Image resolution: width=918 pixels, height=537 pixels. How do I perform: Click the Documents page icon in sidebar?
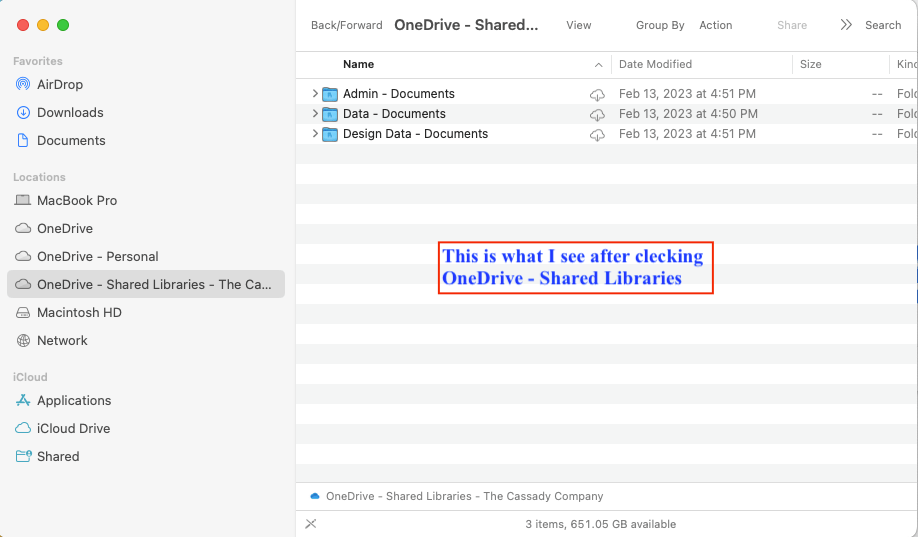[x=23, y=141]
